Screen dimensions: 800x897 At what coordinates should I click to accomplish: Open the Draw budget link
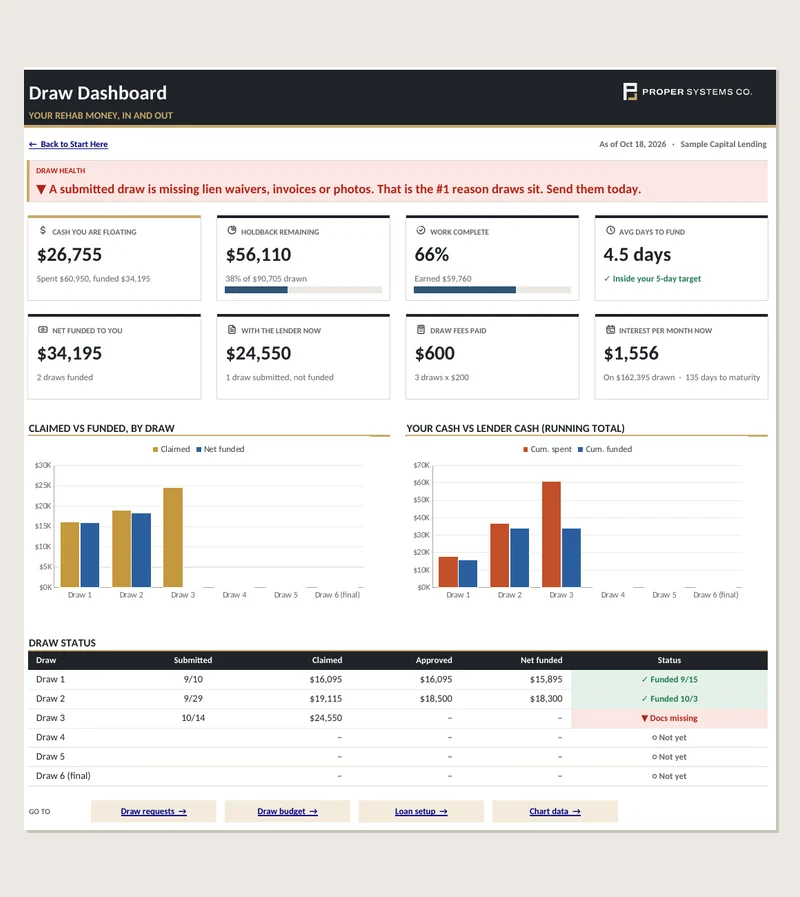(x=287, y=811)
